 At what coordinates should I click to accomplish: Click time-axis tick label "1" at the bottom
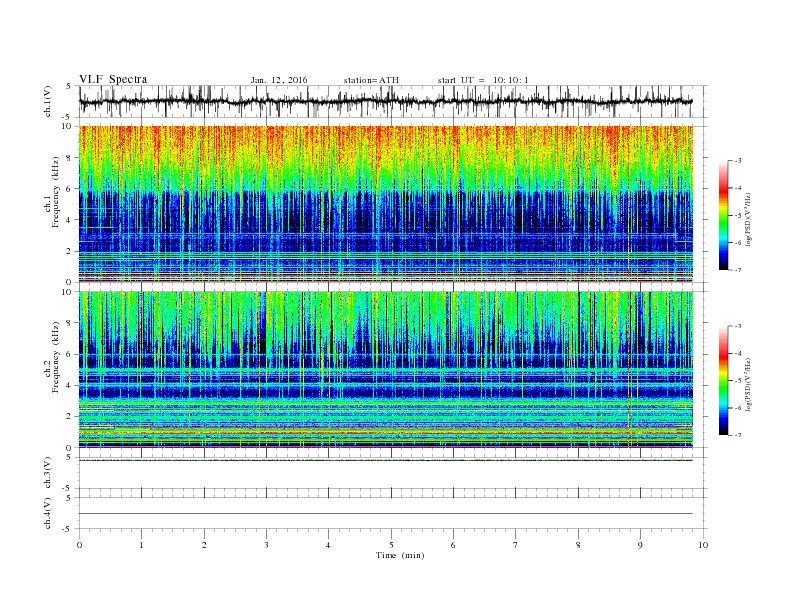141,545
